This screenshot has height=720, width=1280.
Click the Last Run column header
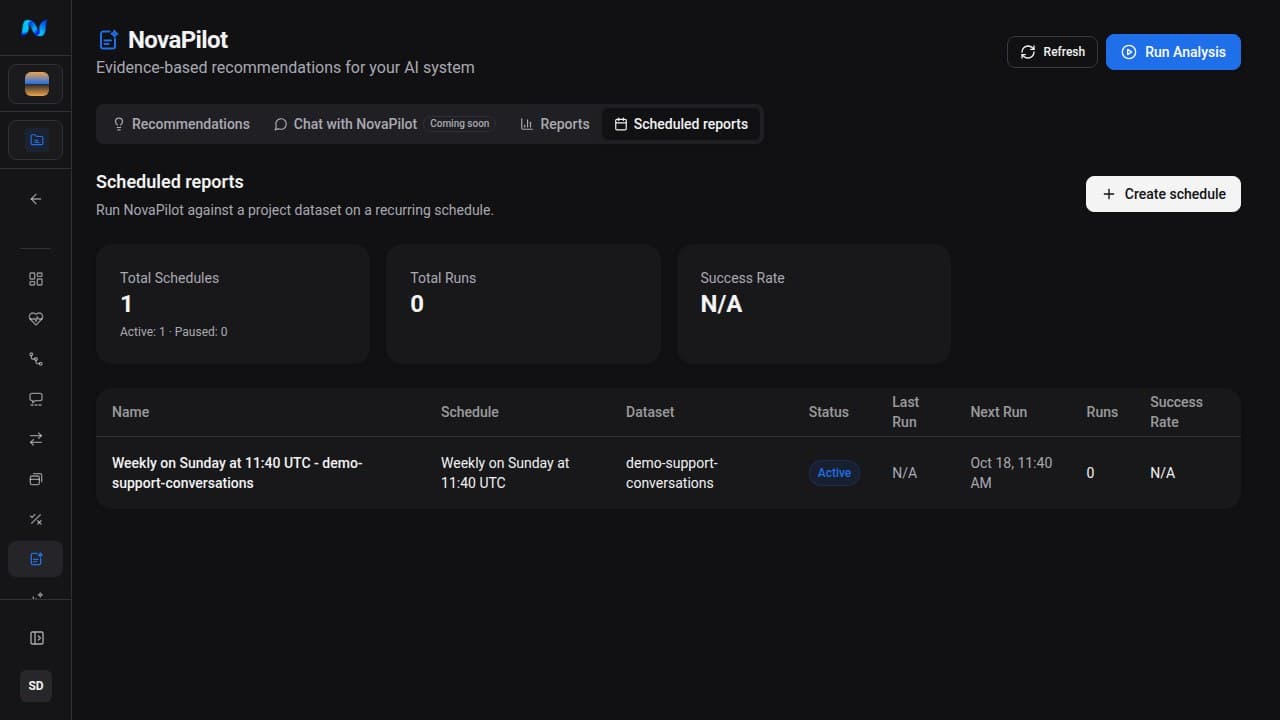906,412
